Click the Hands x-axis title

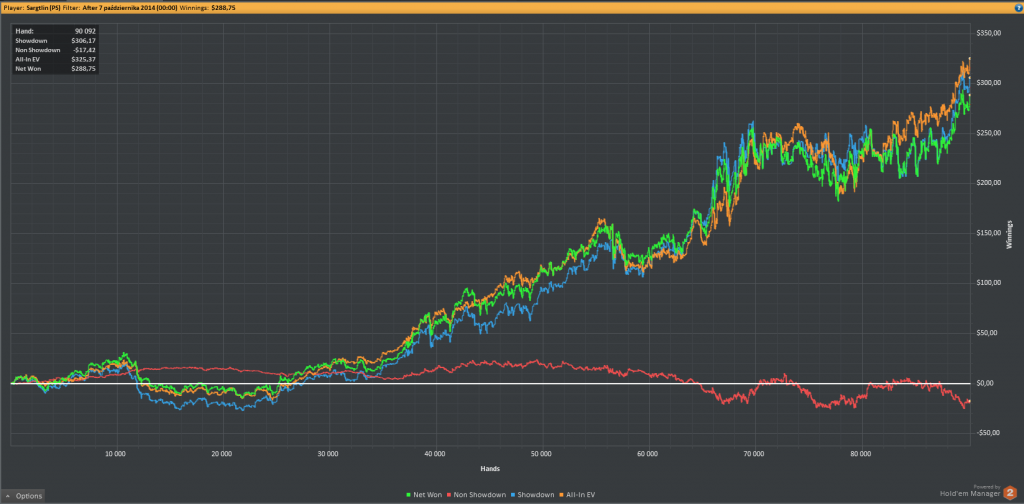tap(490, 468)
